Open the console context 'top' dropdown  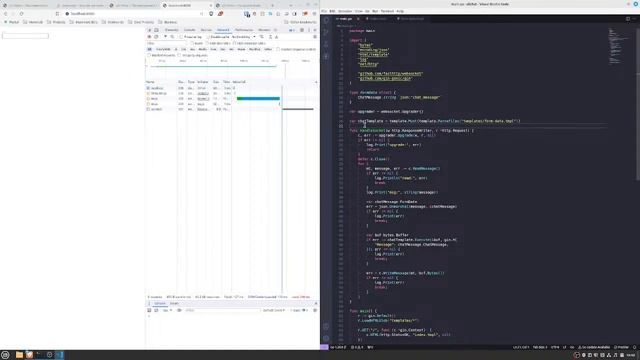[167, 310]
